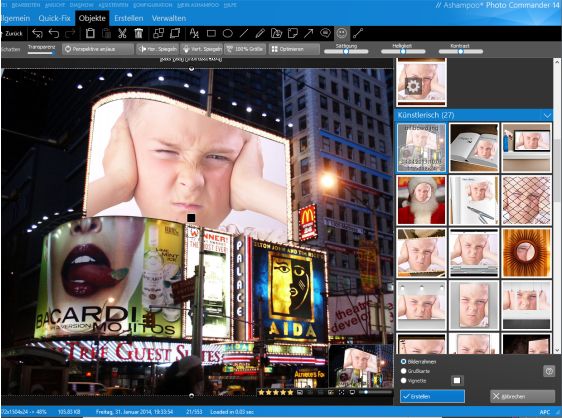Screen dimensions: 562x418
Task: Click the Kontrast slider
Action: coord(461,52)
